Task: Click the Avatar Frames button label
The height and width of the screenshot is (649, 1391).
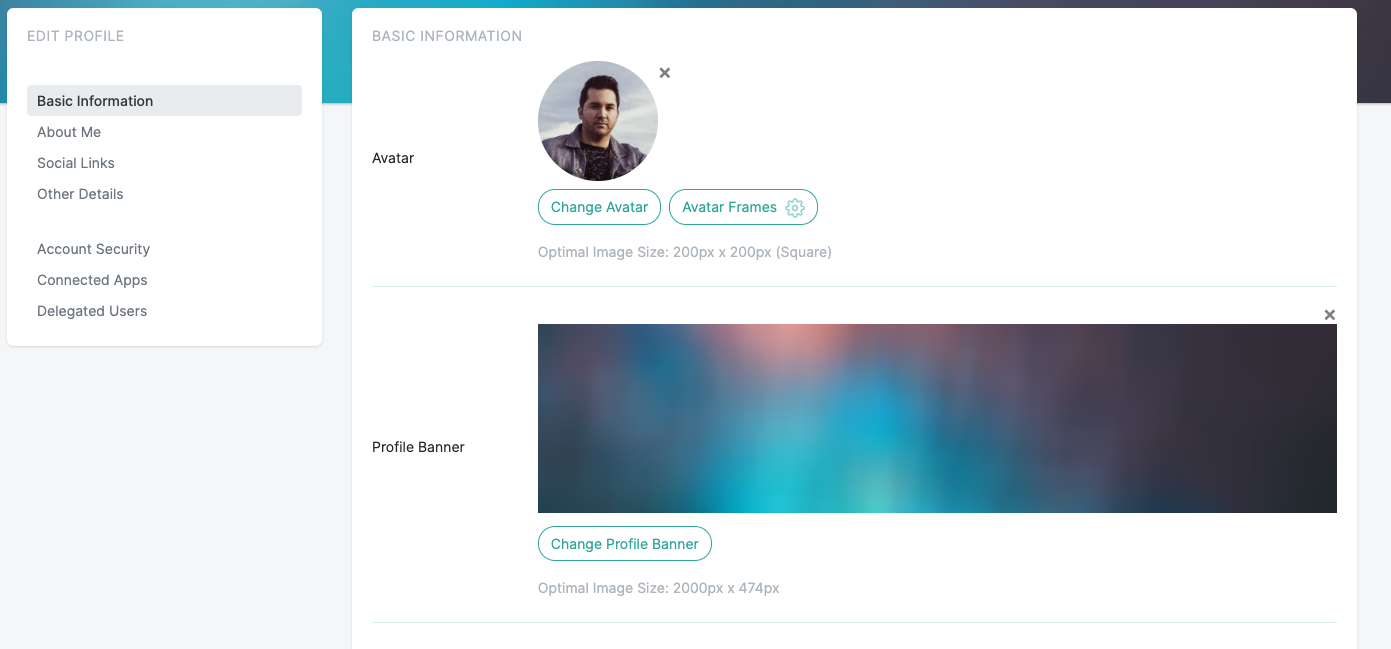Action: click(729, 207)
